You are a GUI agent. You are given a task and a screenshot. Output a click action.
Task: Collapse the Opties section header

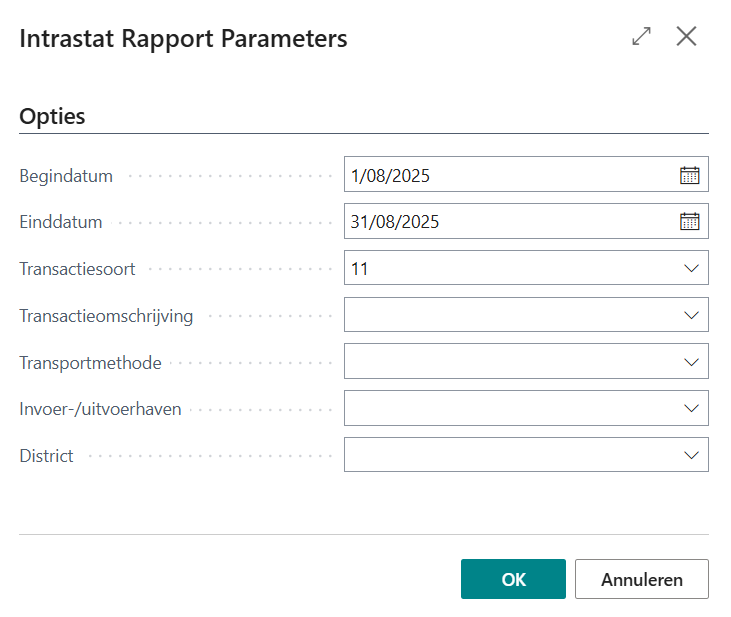(52, 116)
